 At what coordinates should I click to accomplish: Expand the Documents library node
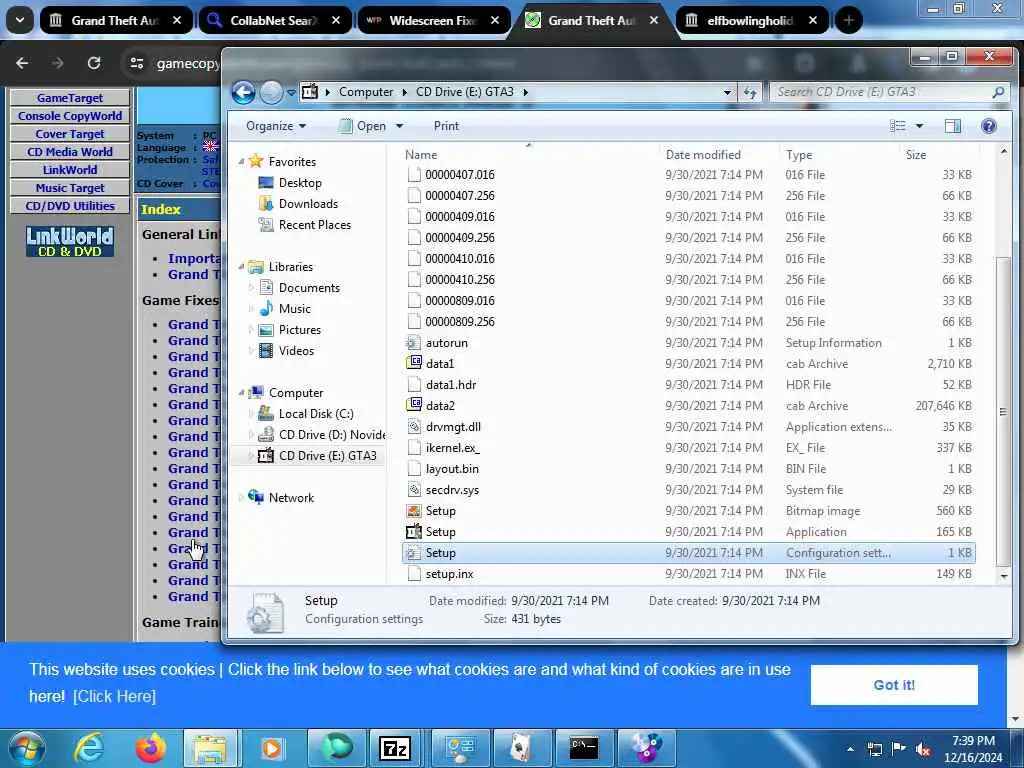(251, 287)
